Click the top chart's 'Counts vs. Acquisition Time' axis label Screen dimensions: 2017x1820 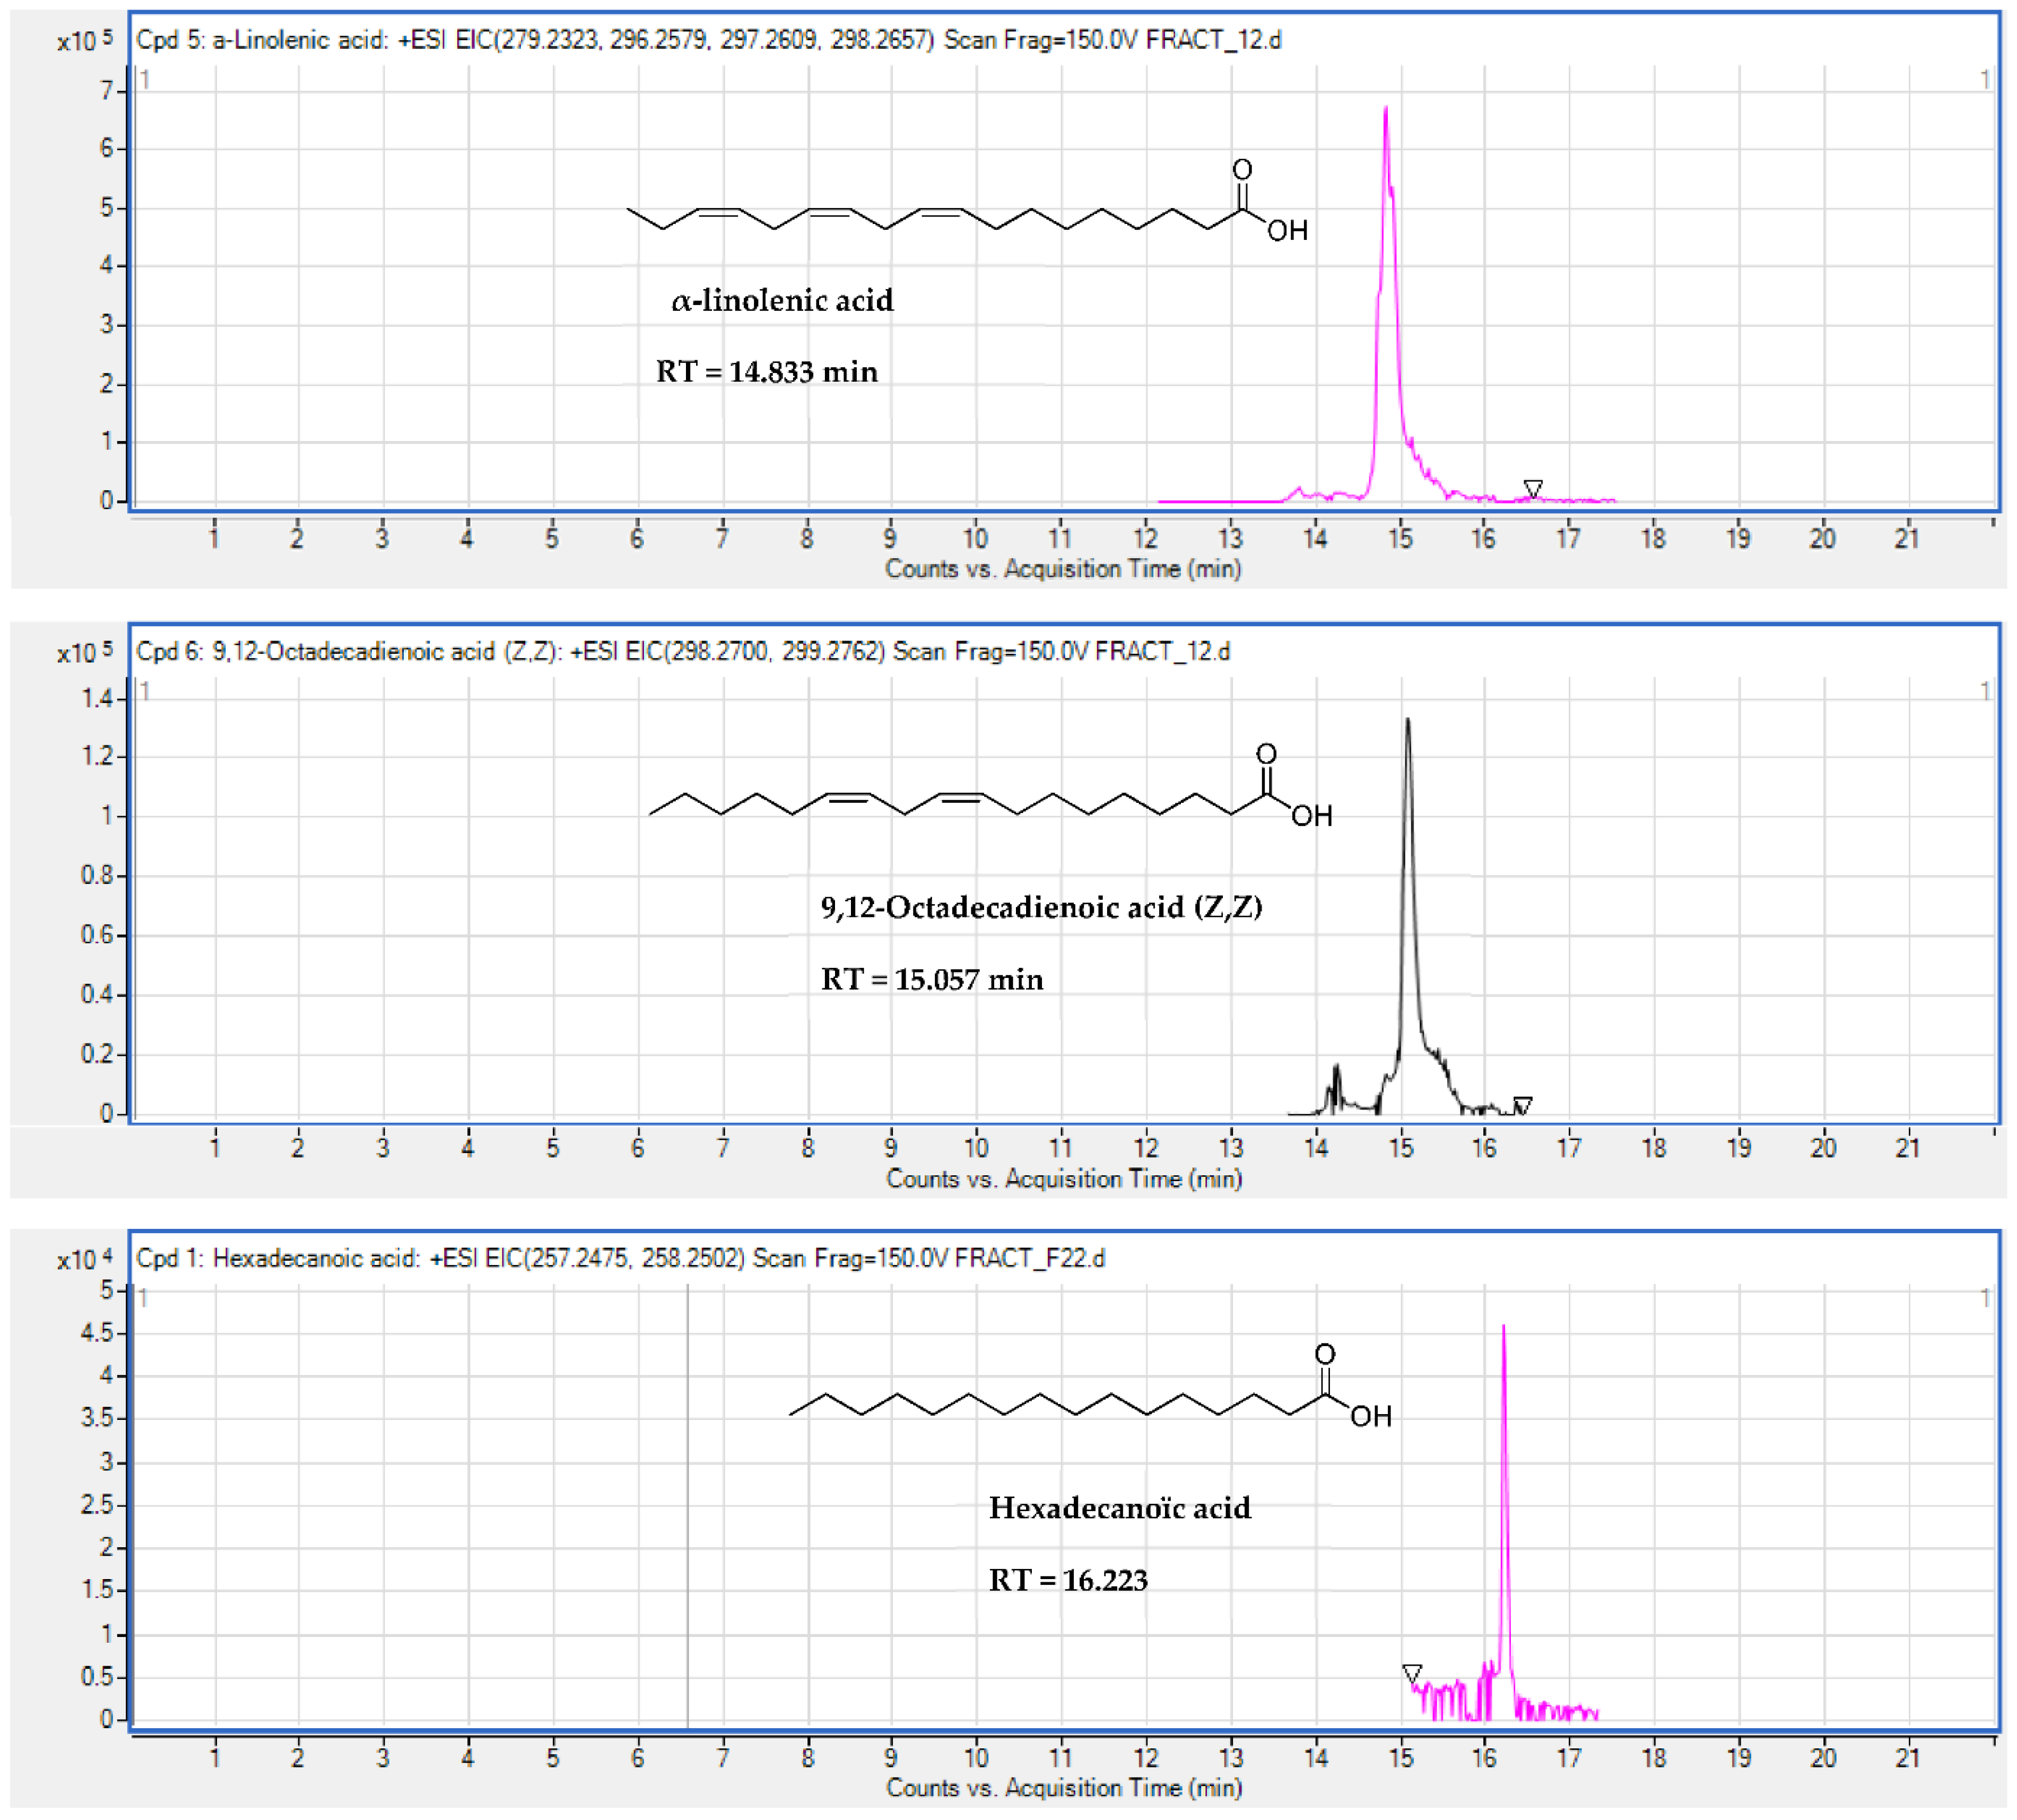[x=1063, y=569]
